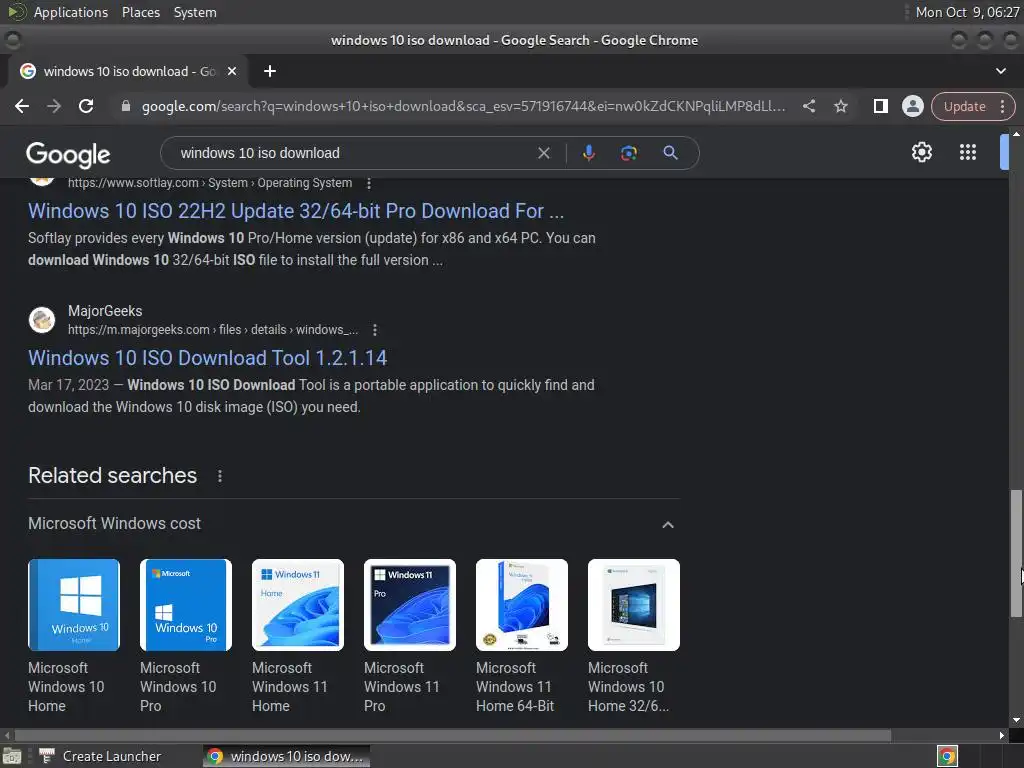Switch to Create Launcher taskbar window
The image size is (1024, 768).
tap(99, 756)
